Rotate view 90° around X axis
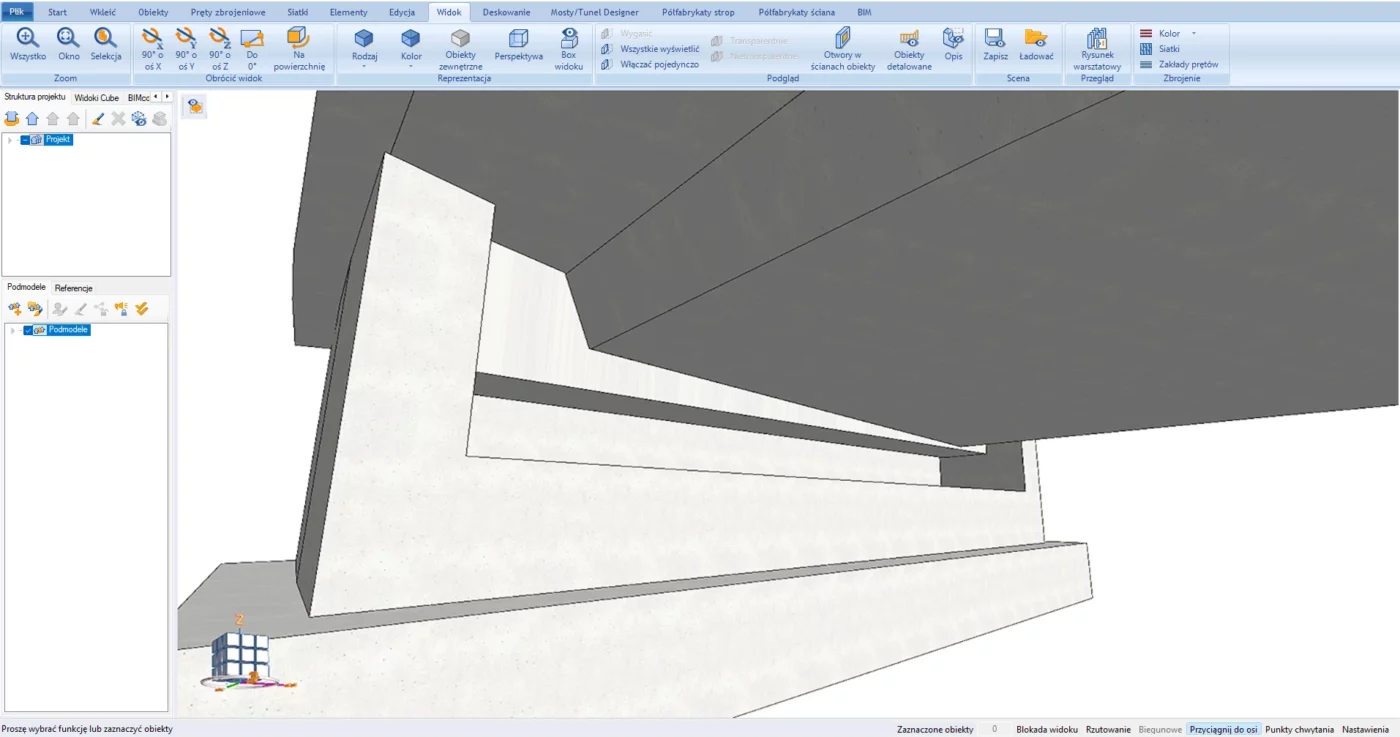Viewport: 1400px width, 737px height. [x=151, y=47]
